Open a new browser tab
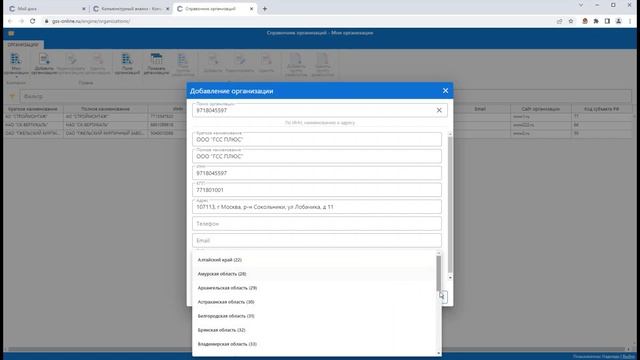 coord(264,9)
